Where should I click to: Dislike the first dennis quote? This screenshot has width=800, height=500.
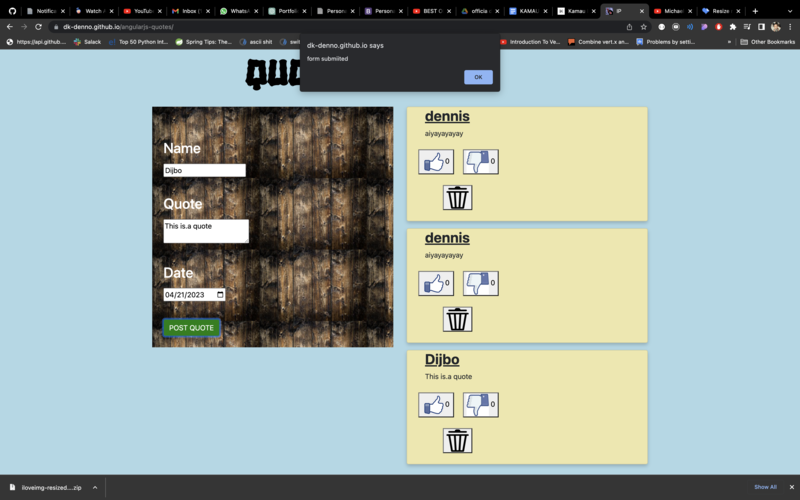(x=479, y=162)
